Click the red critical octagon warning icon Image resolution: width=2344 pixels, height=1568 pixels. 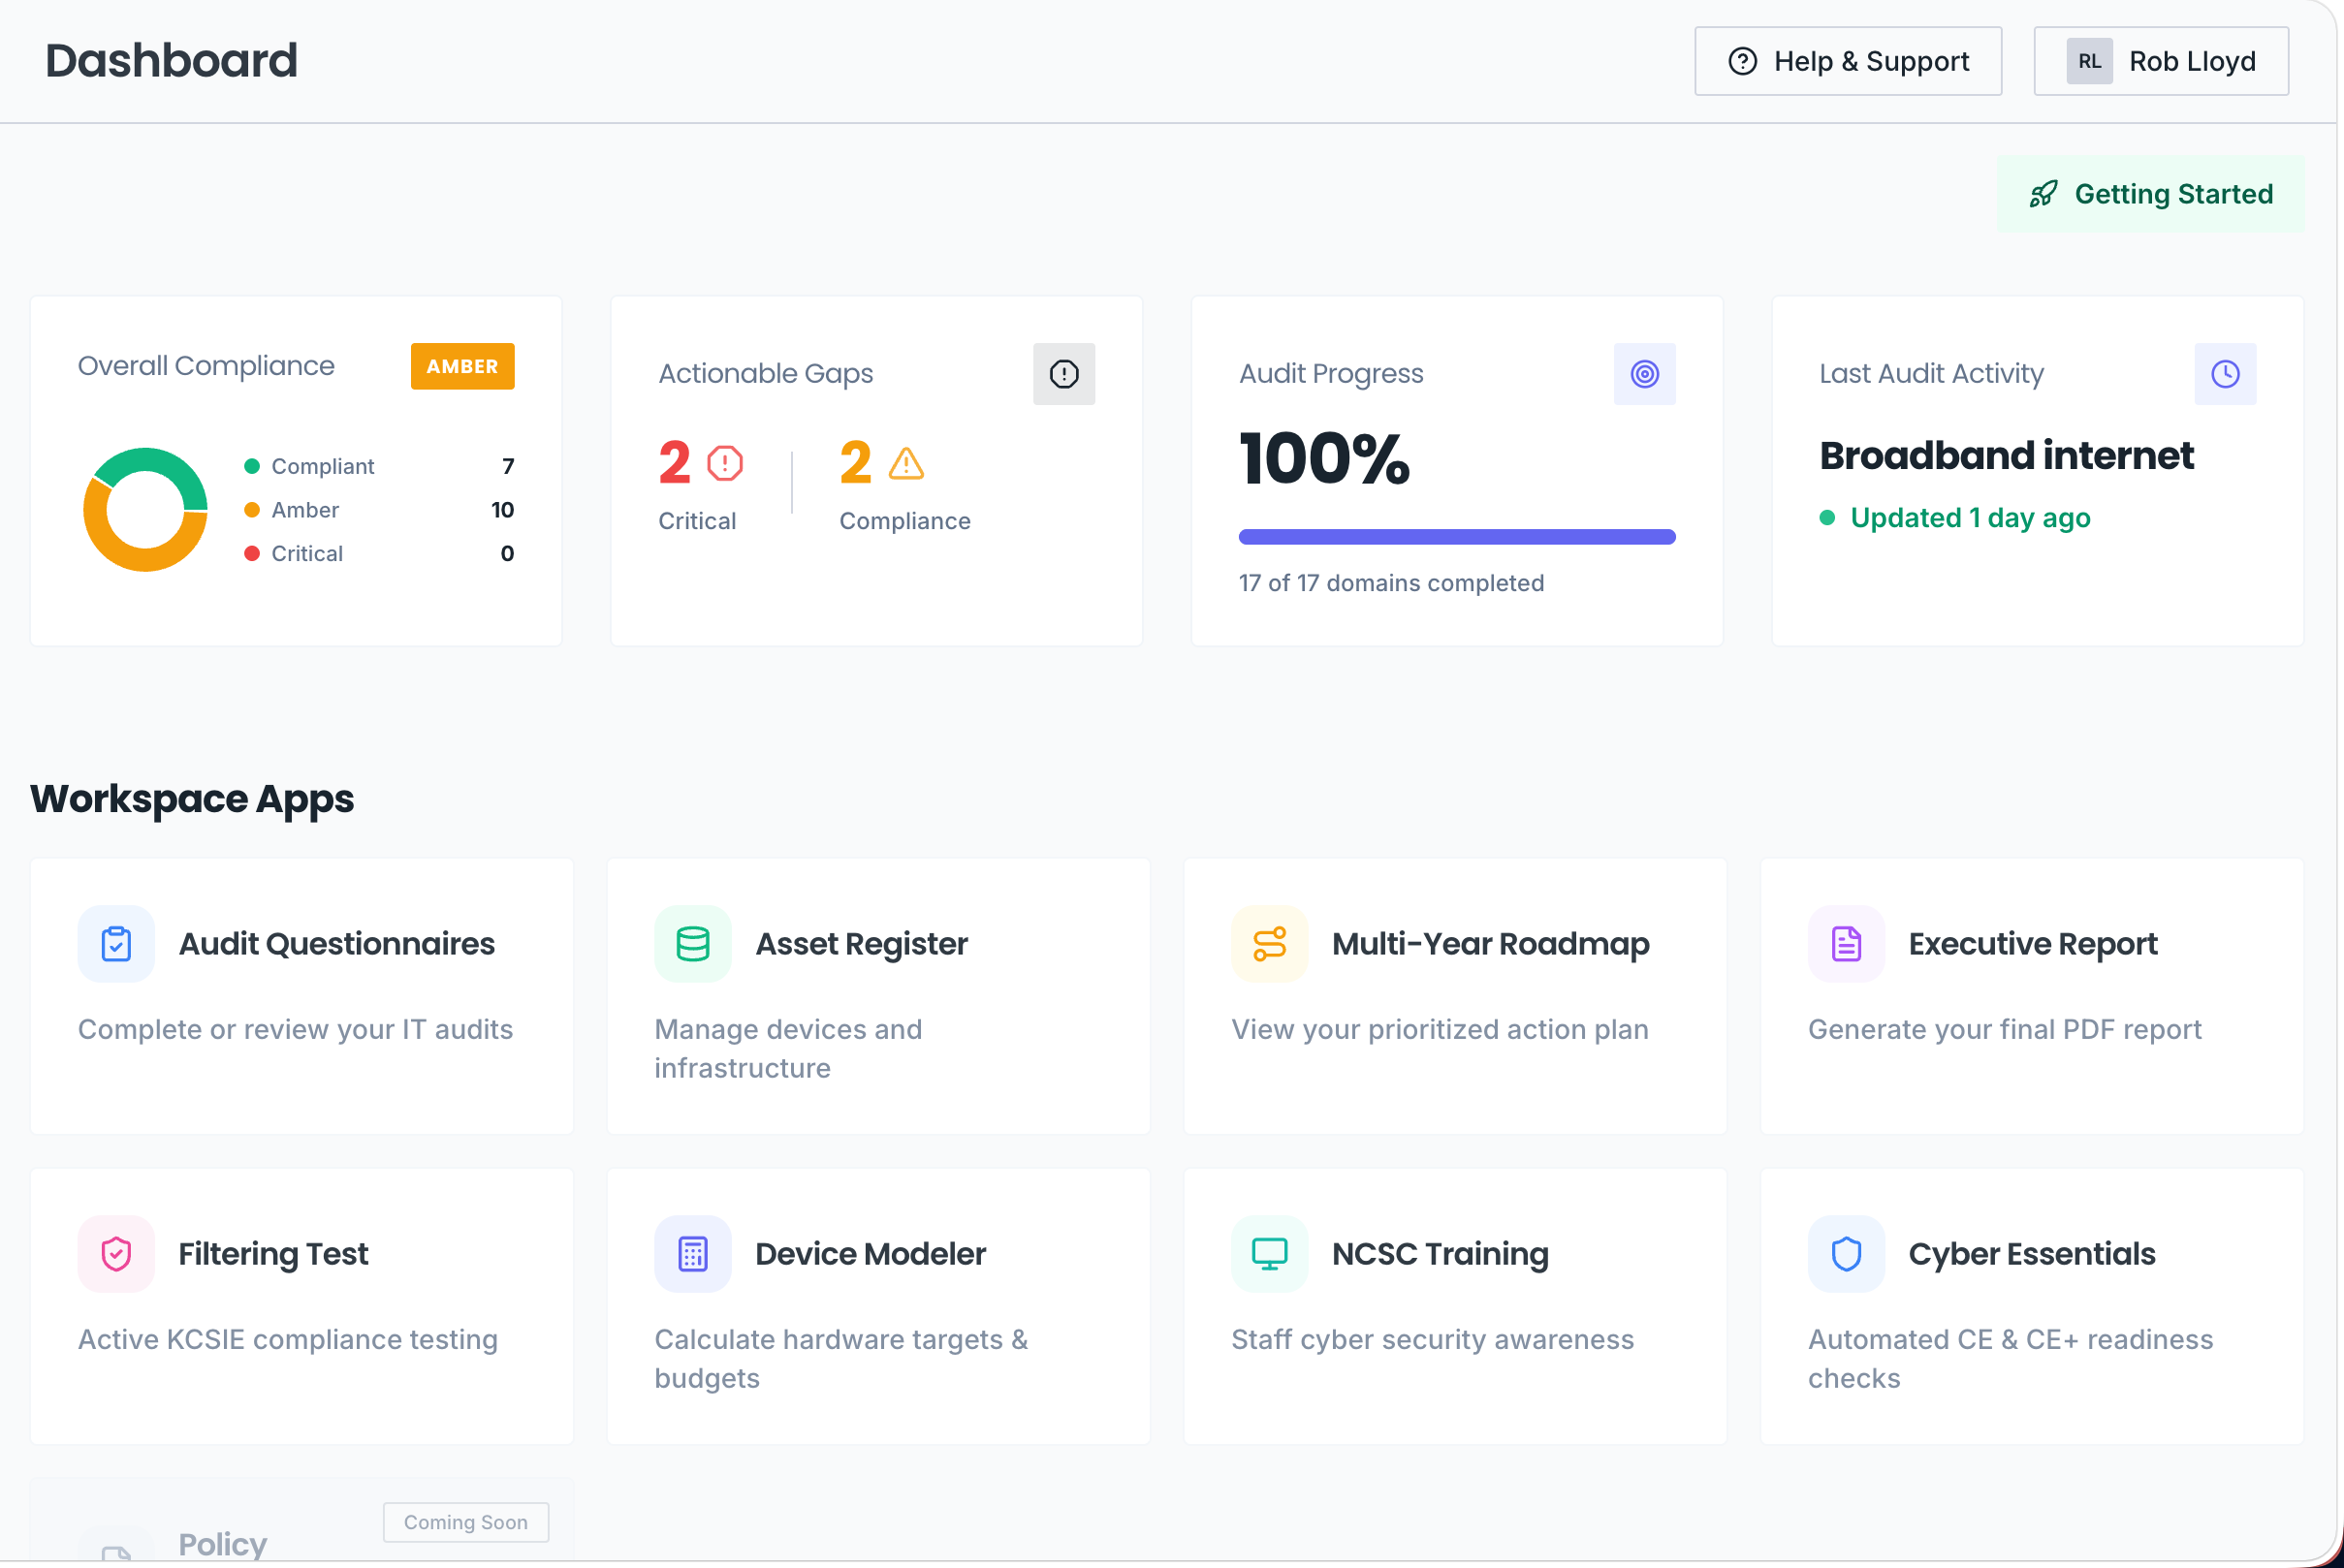point(725,463)
